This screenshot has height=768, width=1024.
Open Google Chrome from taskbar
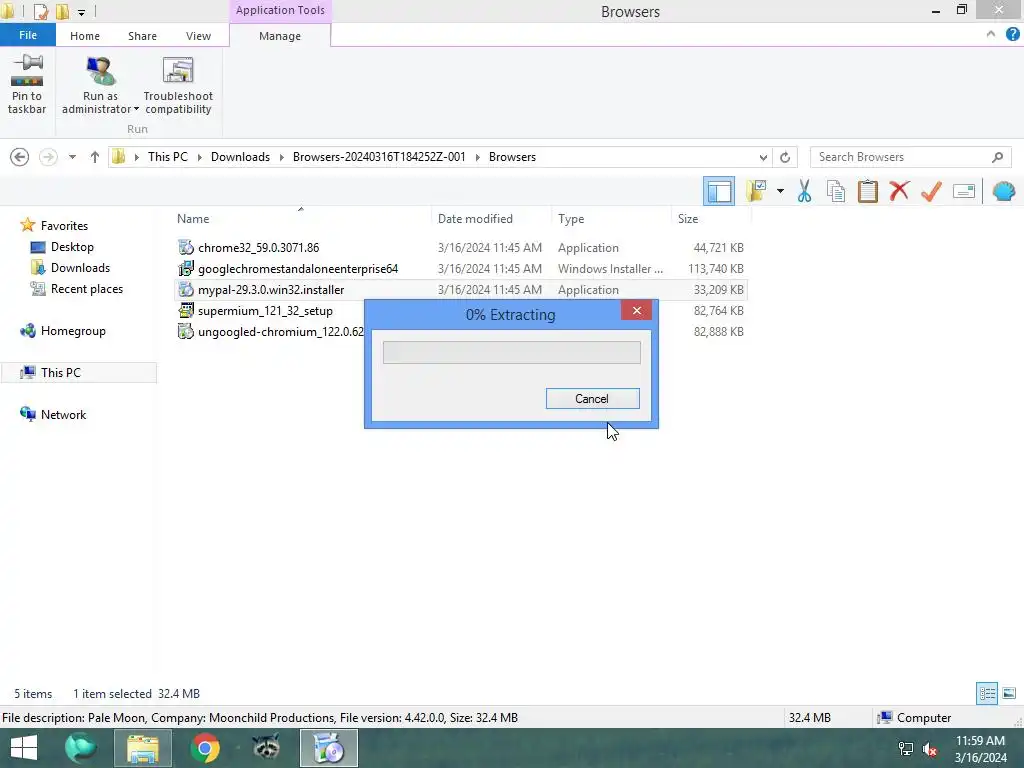tap(205, 748)
